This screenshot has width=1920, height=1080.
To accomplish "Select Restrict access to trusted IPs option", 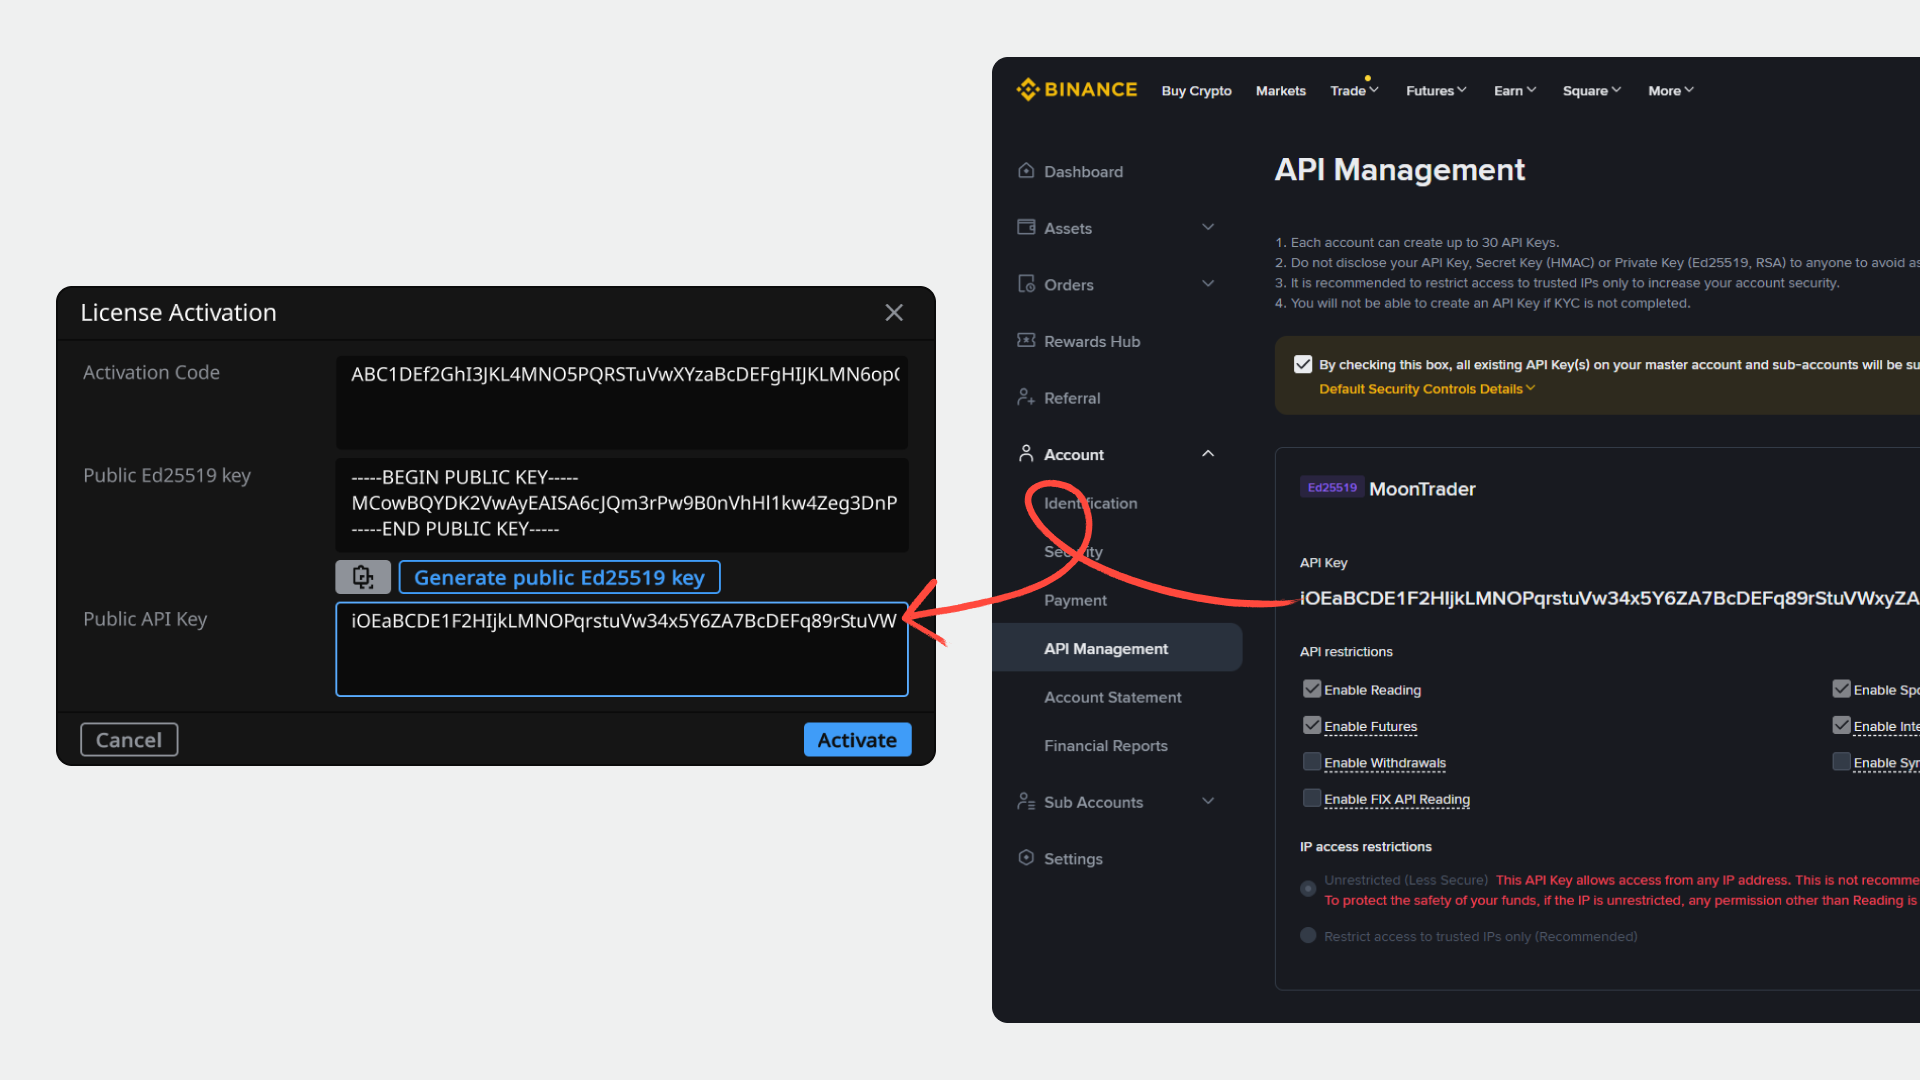I will [x=1308, y=936].
